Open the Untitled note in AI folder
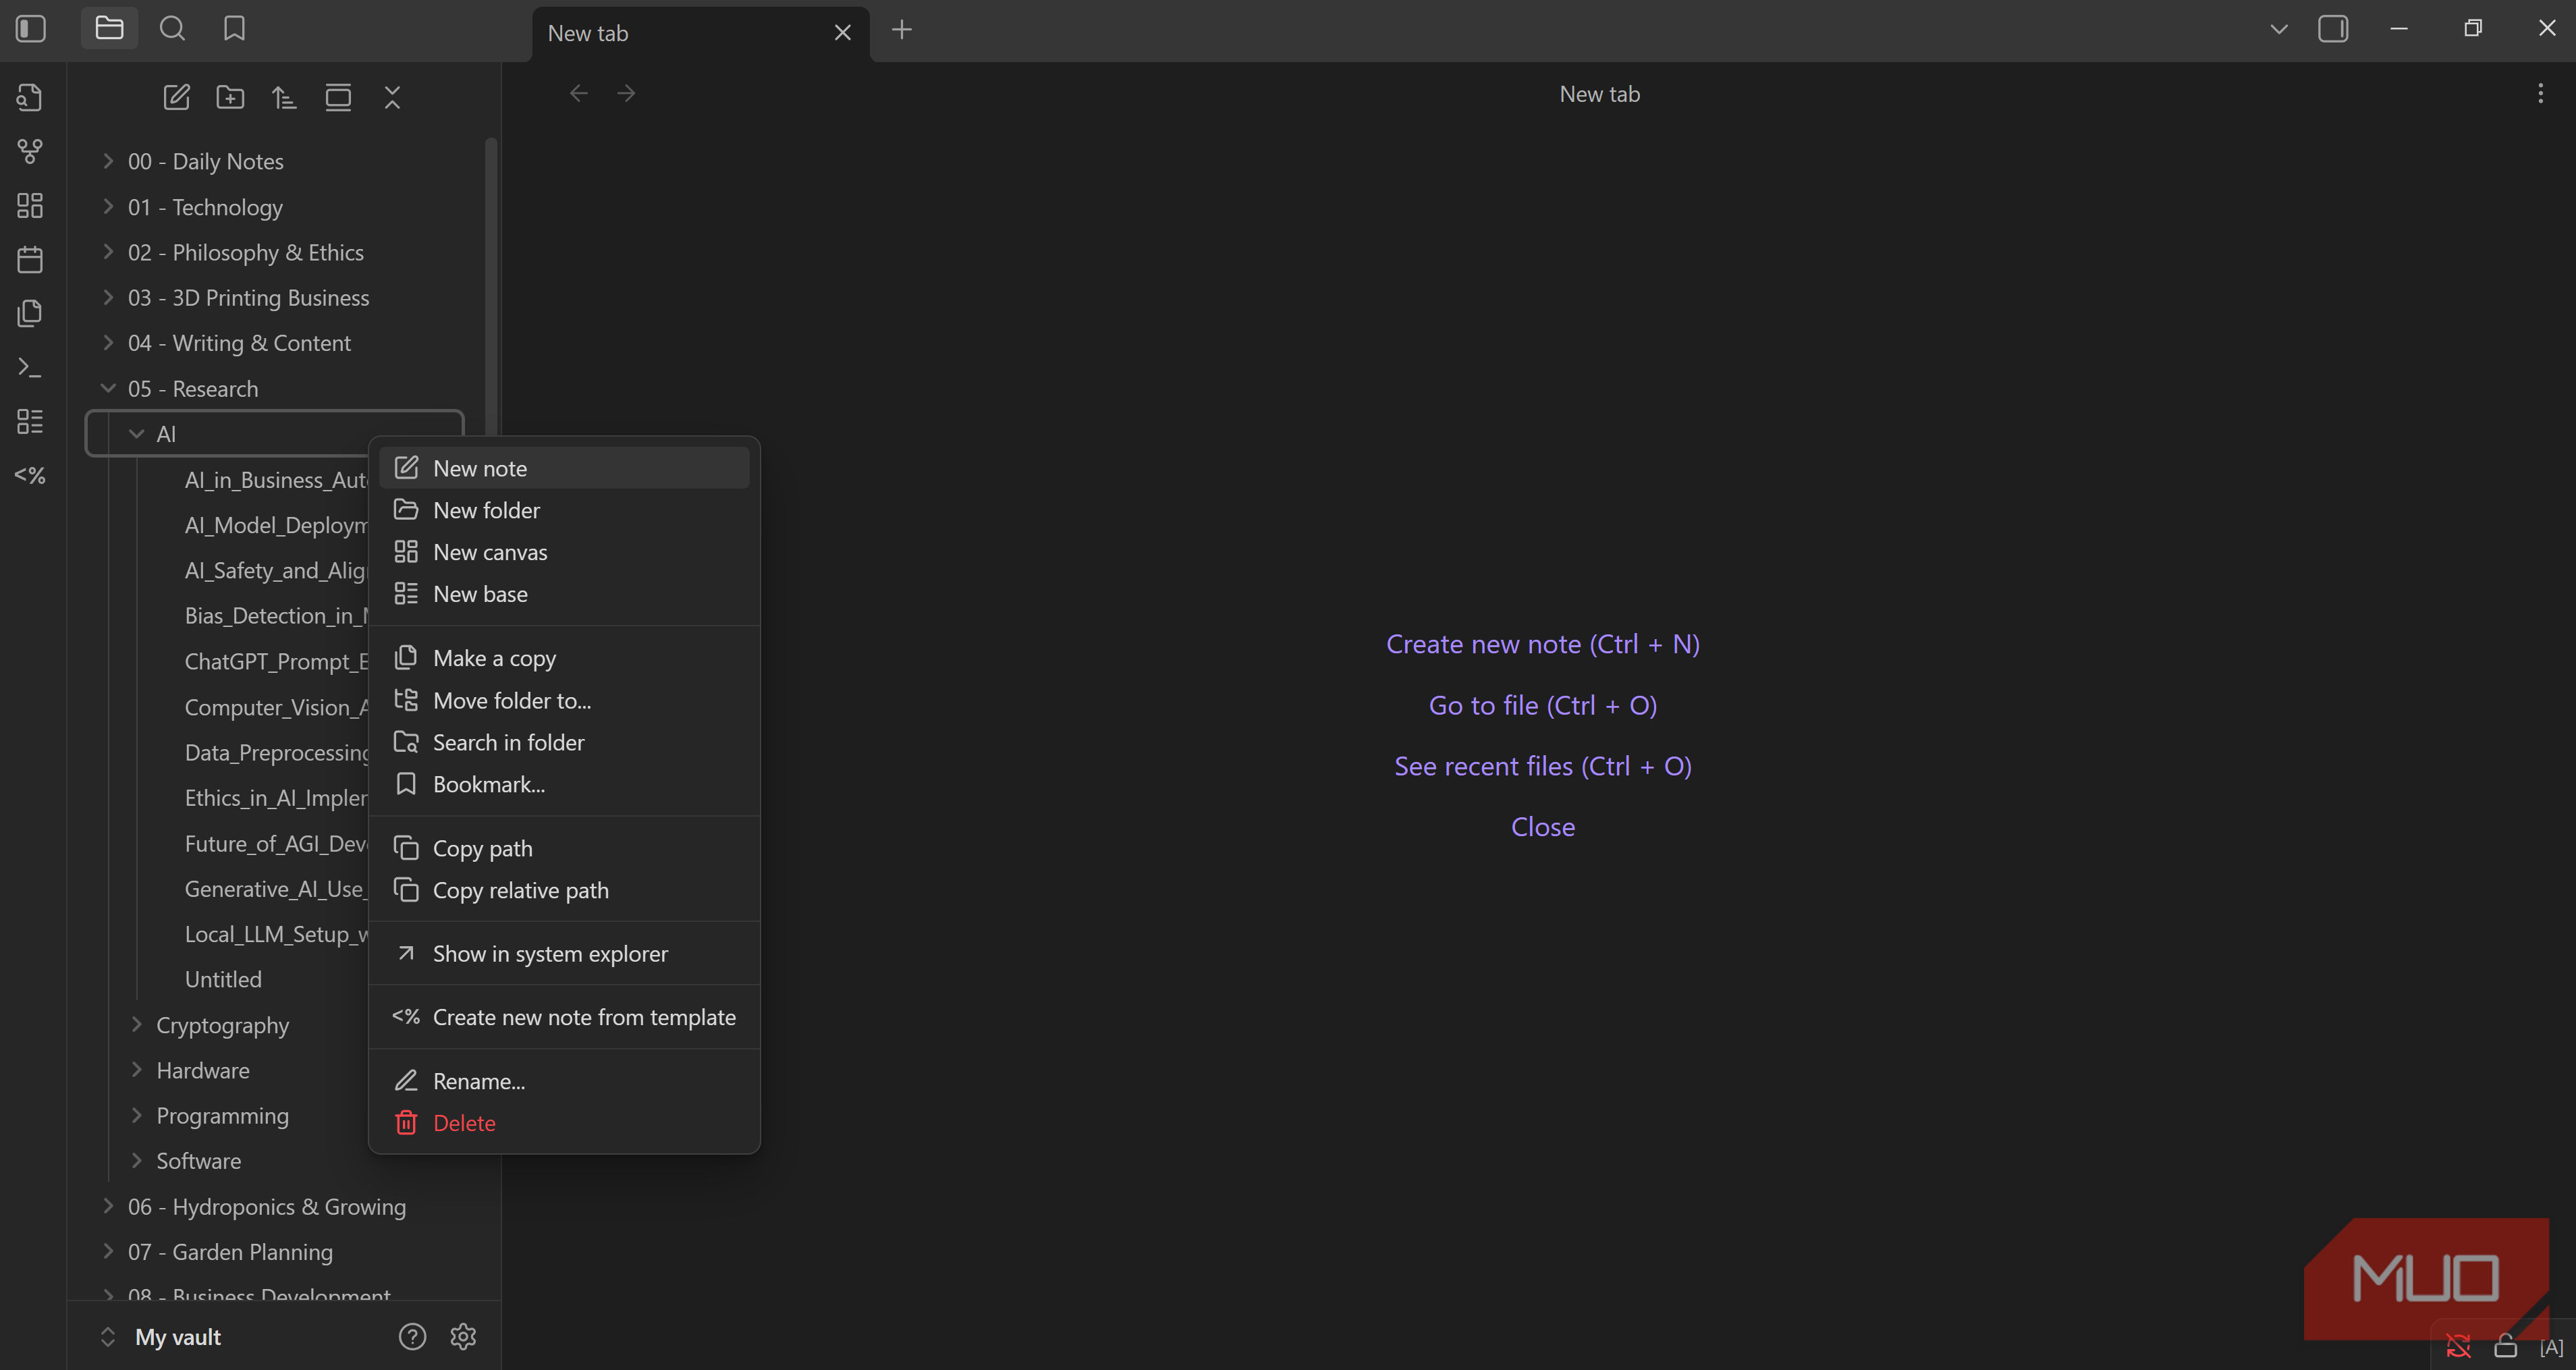 [x=223, y=979]
